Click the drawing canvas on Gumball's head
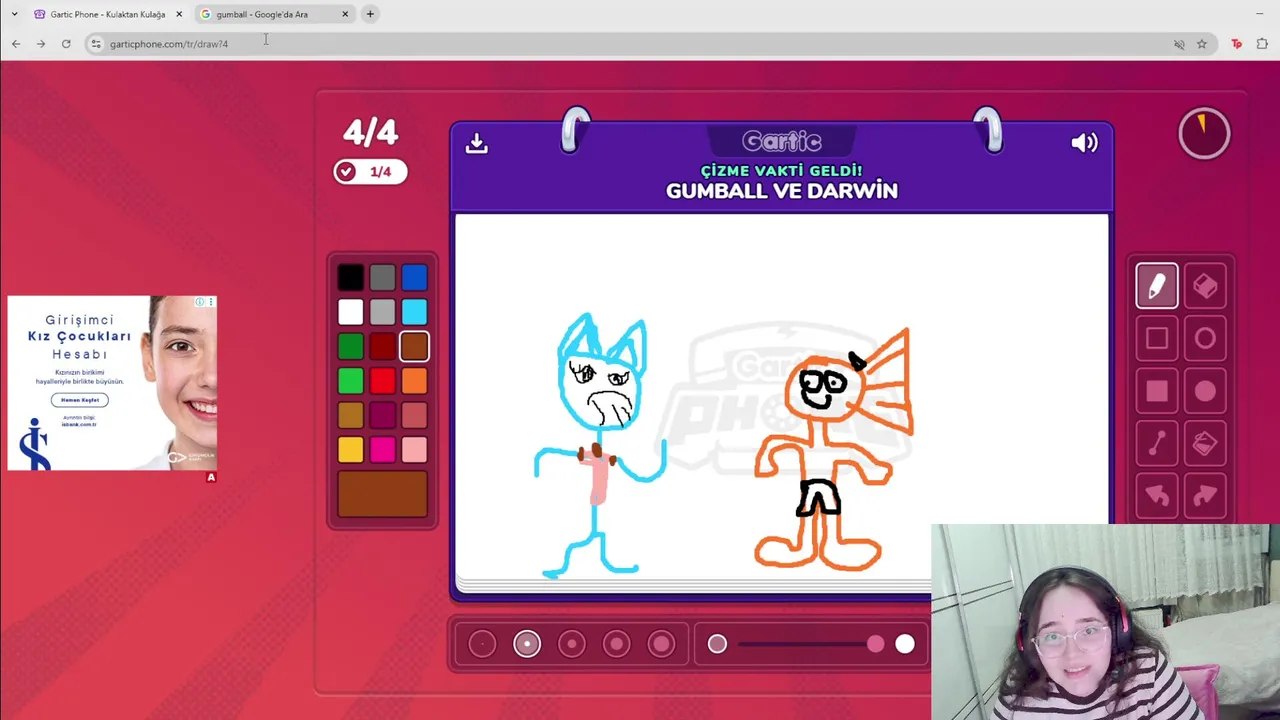 (x=602, y=372)
